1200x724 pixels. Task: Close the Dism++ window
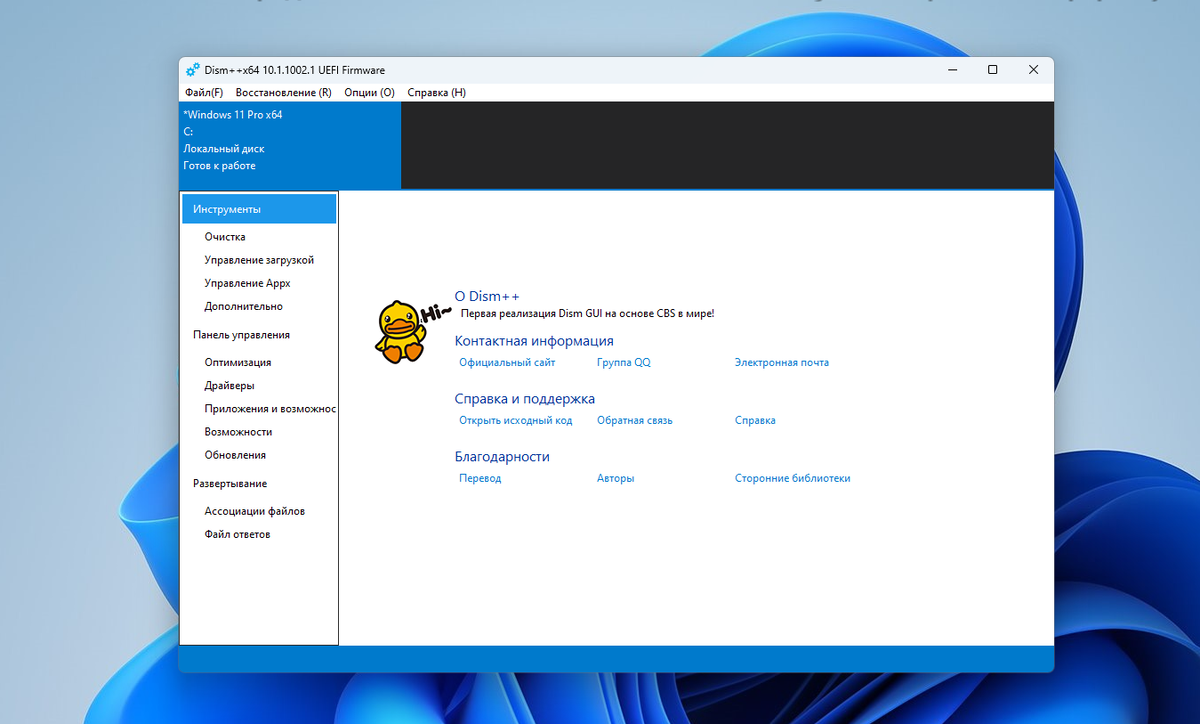coord(1033,70)
